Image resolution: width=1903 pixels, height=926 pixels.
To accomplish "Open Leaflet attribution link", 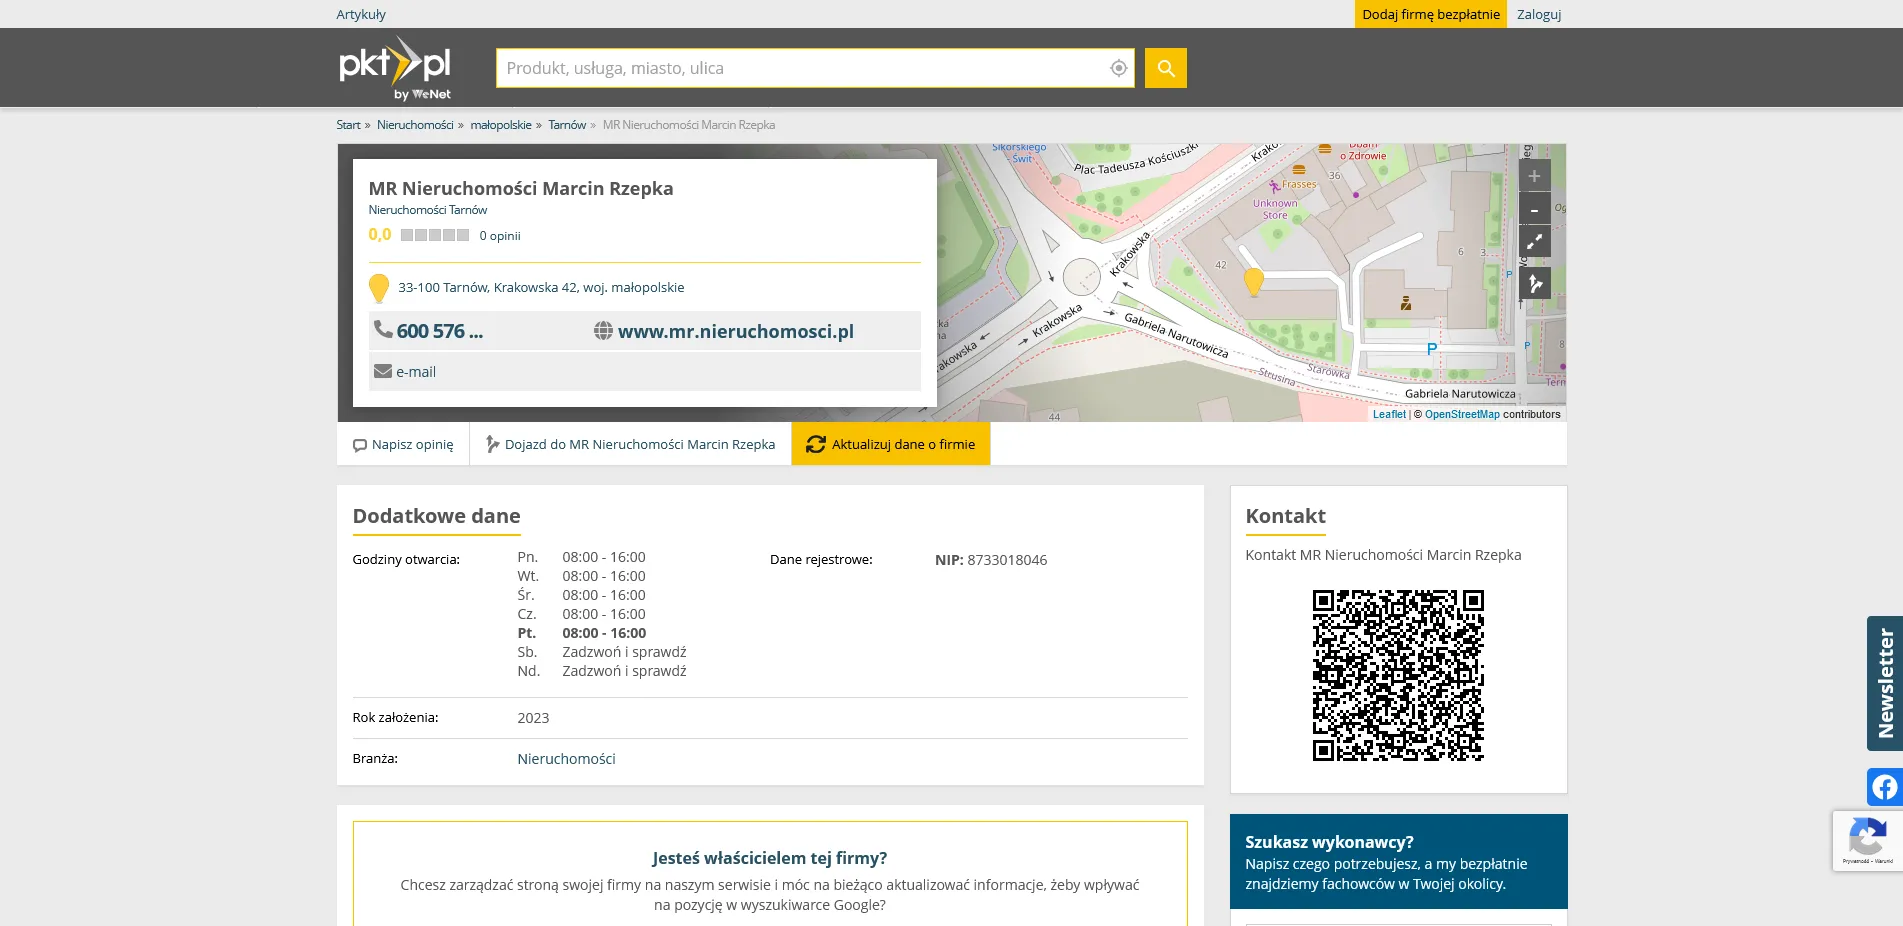I will pos(1389,414).
